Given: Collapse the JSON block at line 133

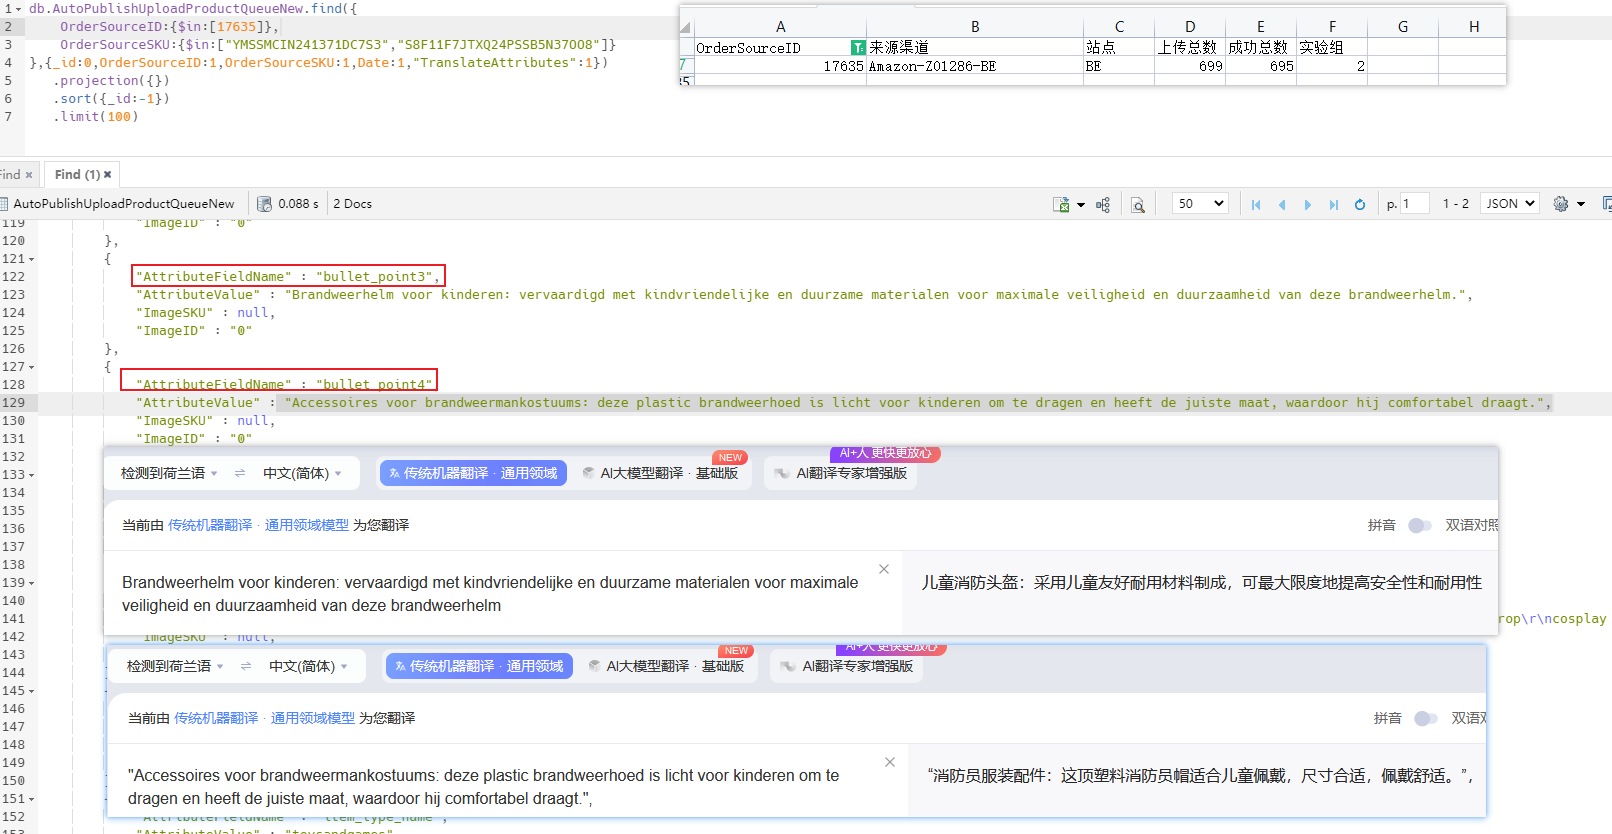Looking at the screenshot, I should coord(32,475).
